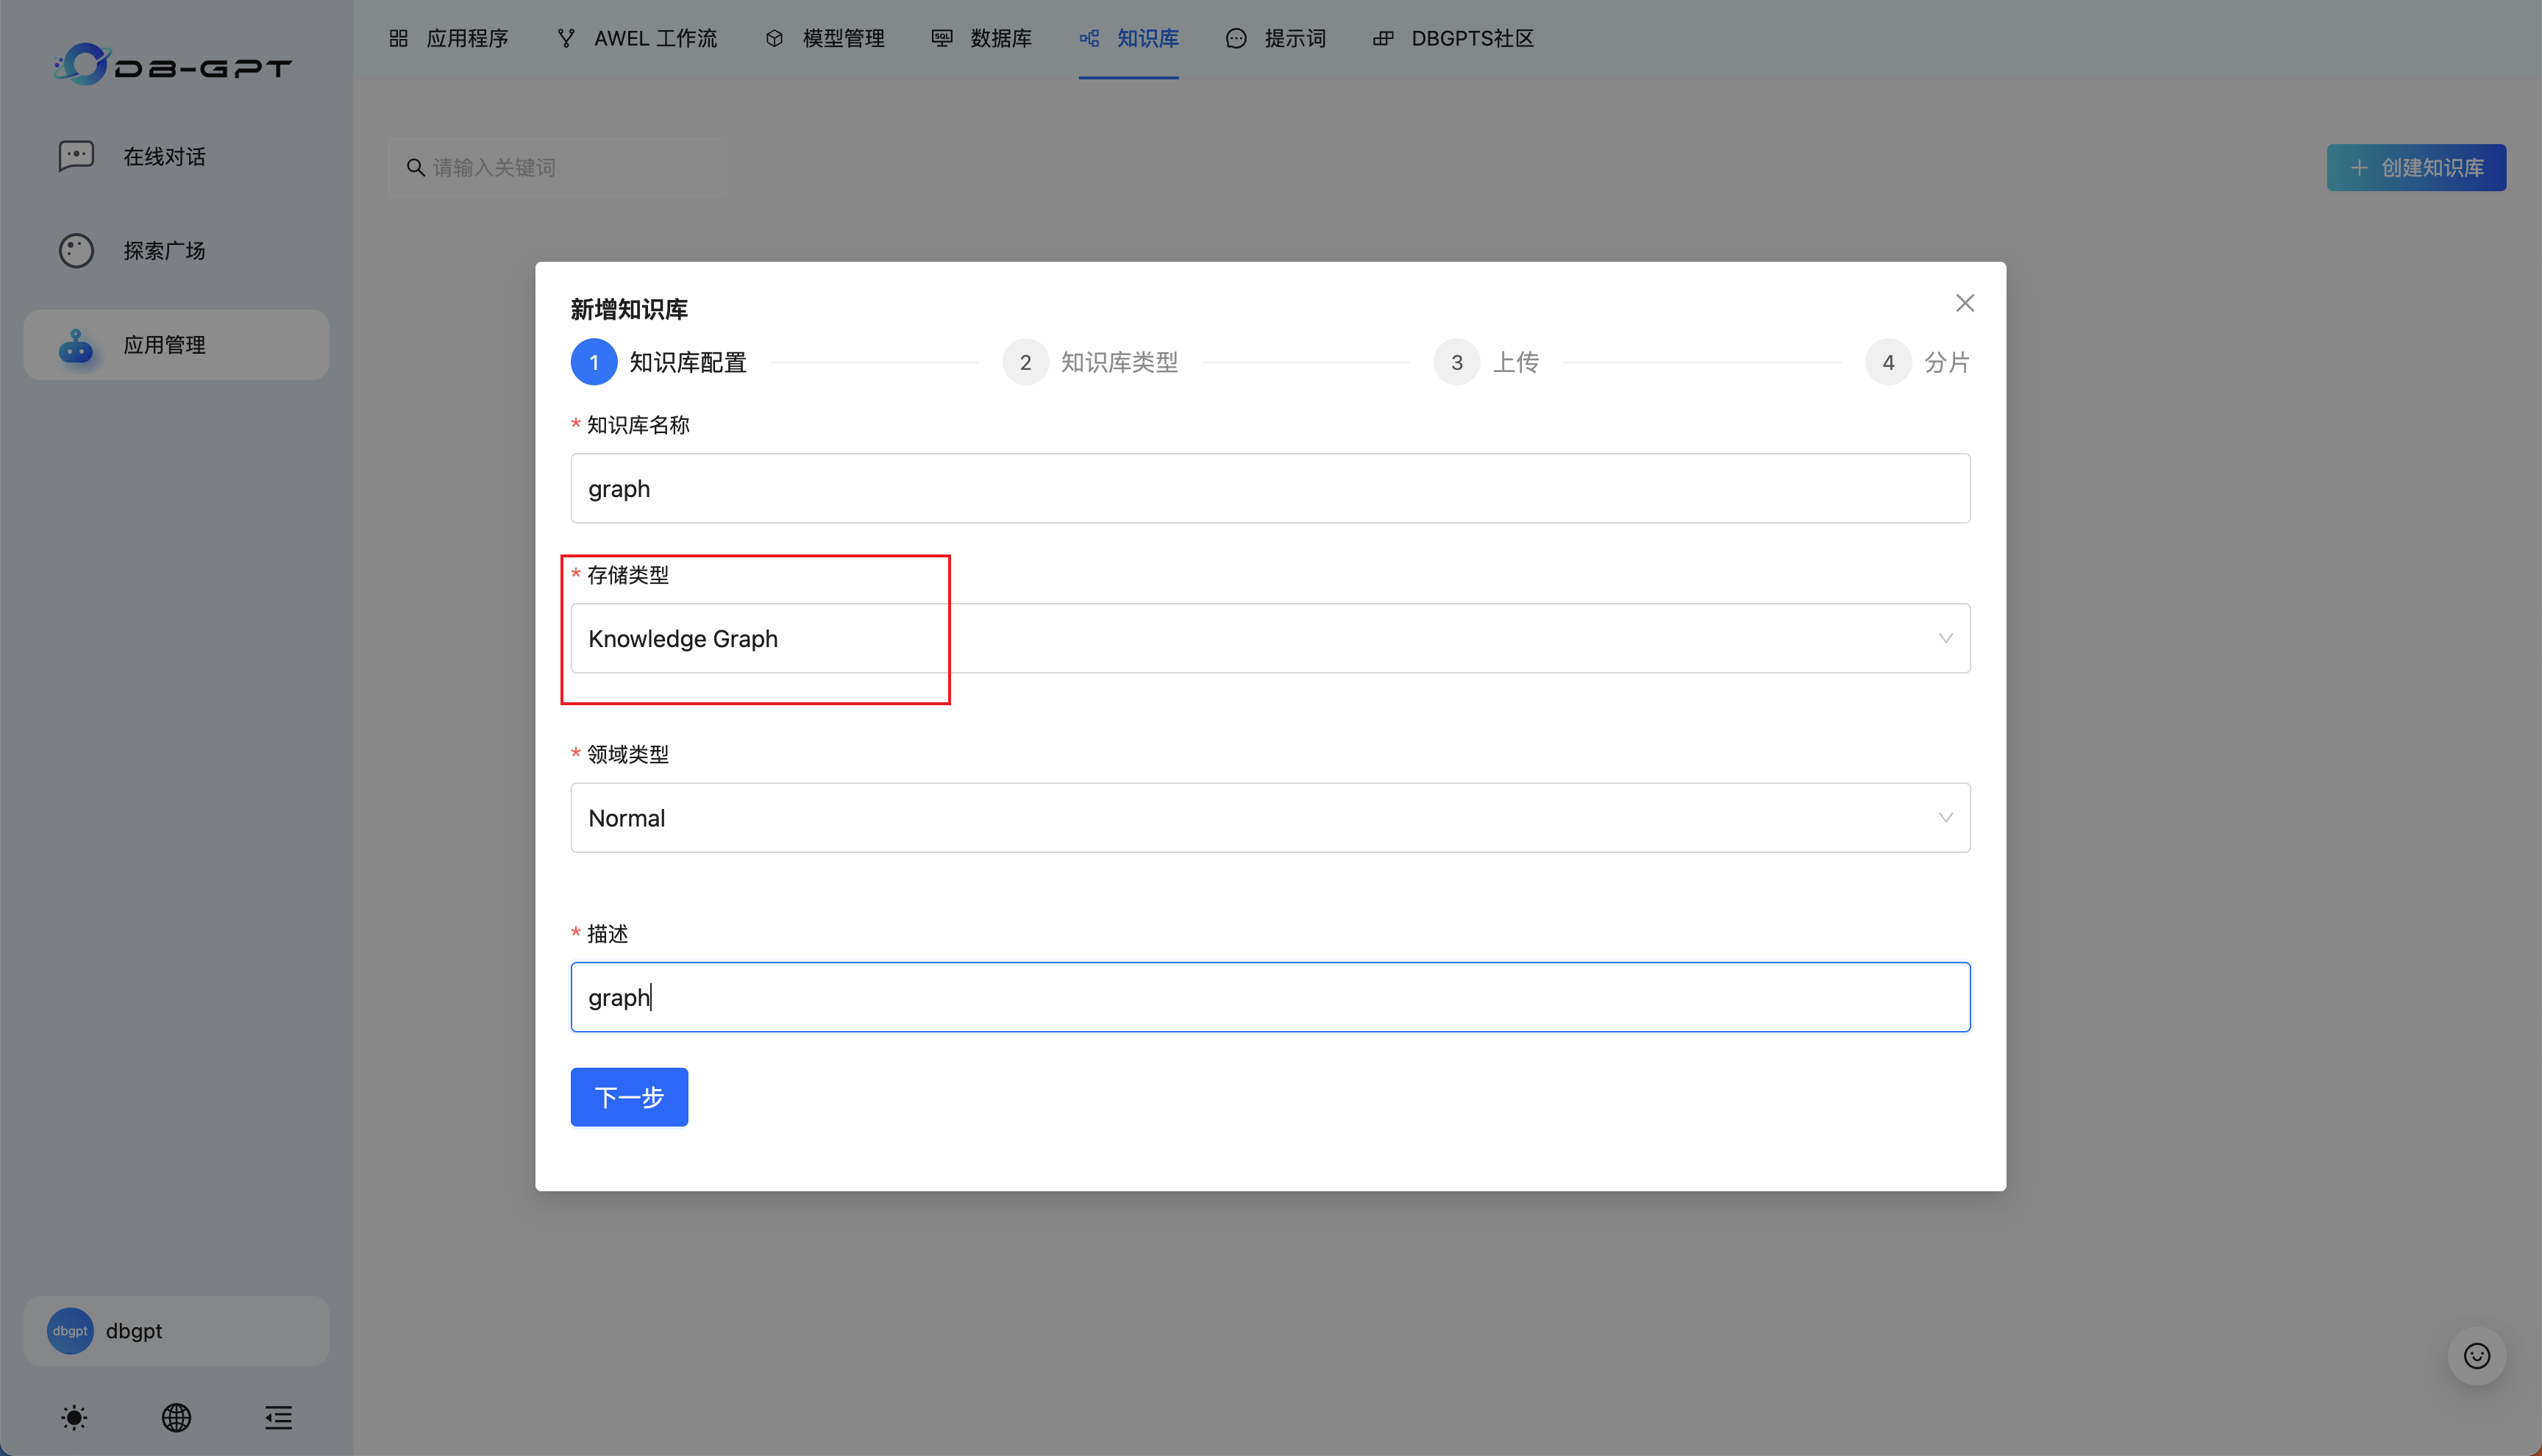Click inside the 描述 text field
The width and height of the screenshot is (2542, 1456).
click(x=1270, y=996)
